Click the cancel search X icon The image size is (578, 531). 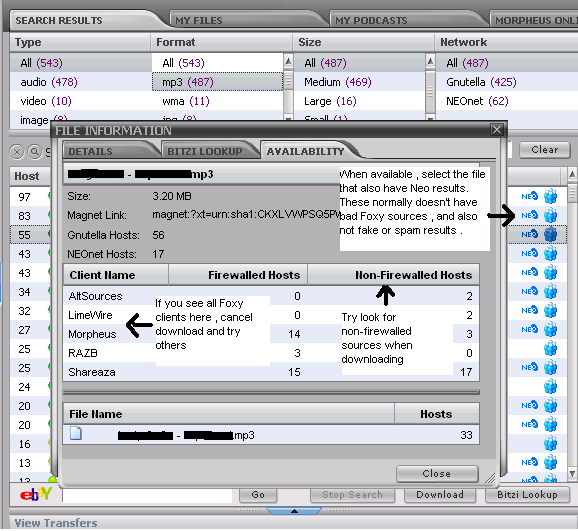[x=17, y=152]
